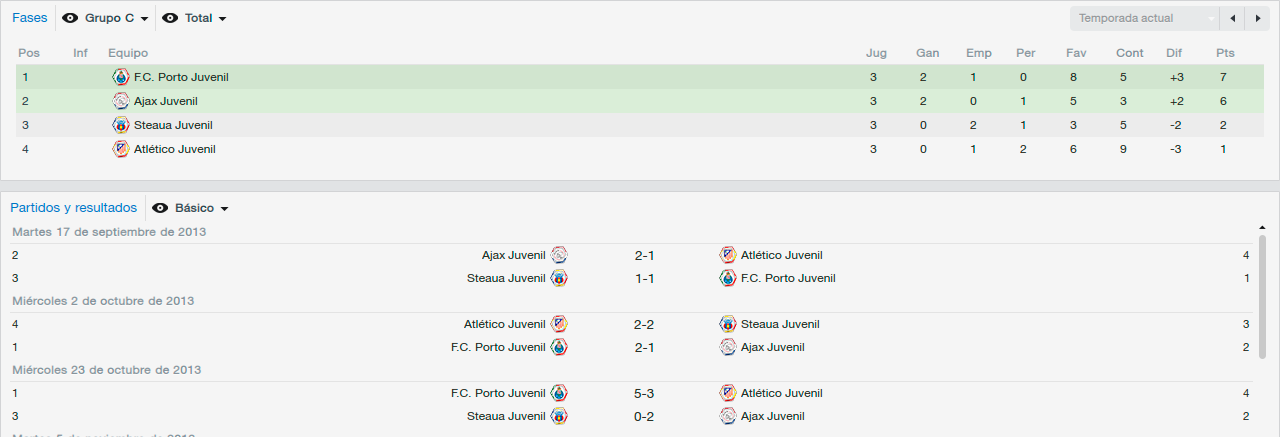Click Ajax crest in 17 septiembre match
Screen dimensions: 1280x437
559,255
